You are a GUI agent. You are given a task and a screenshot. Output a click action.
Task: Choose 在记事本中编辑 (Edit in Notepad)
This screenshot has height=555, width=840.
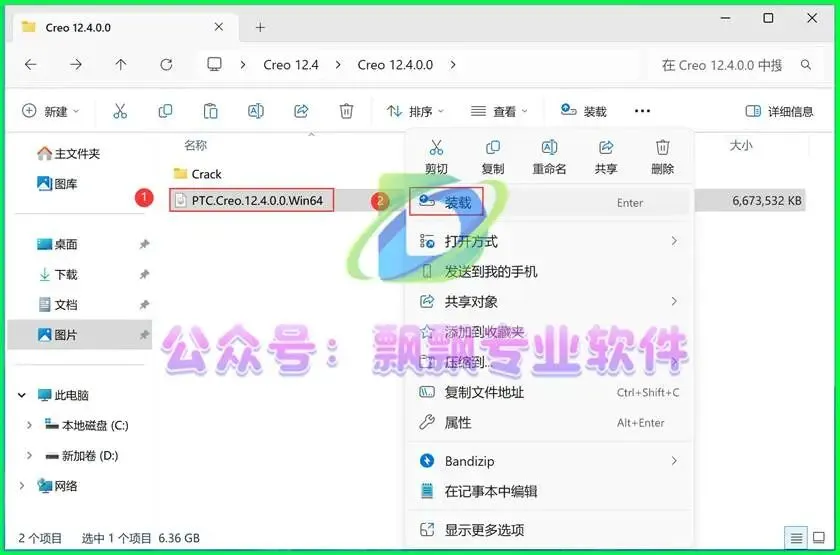point(549,491)
